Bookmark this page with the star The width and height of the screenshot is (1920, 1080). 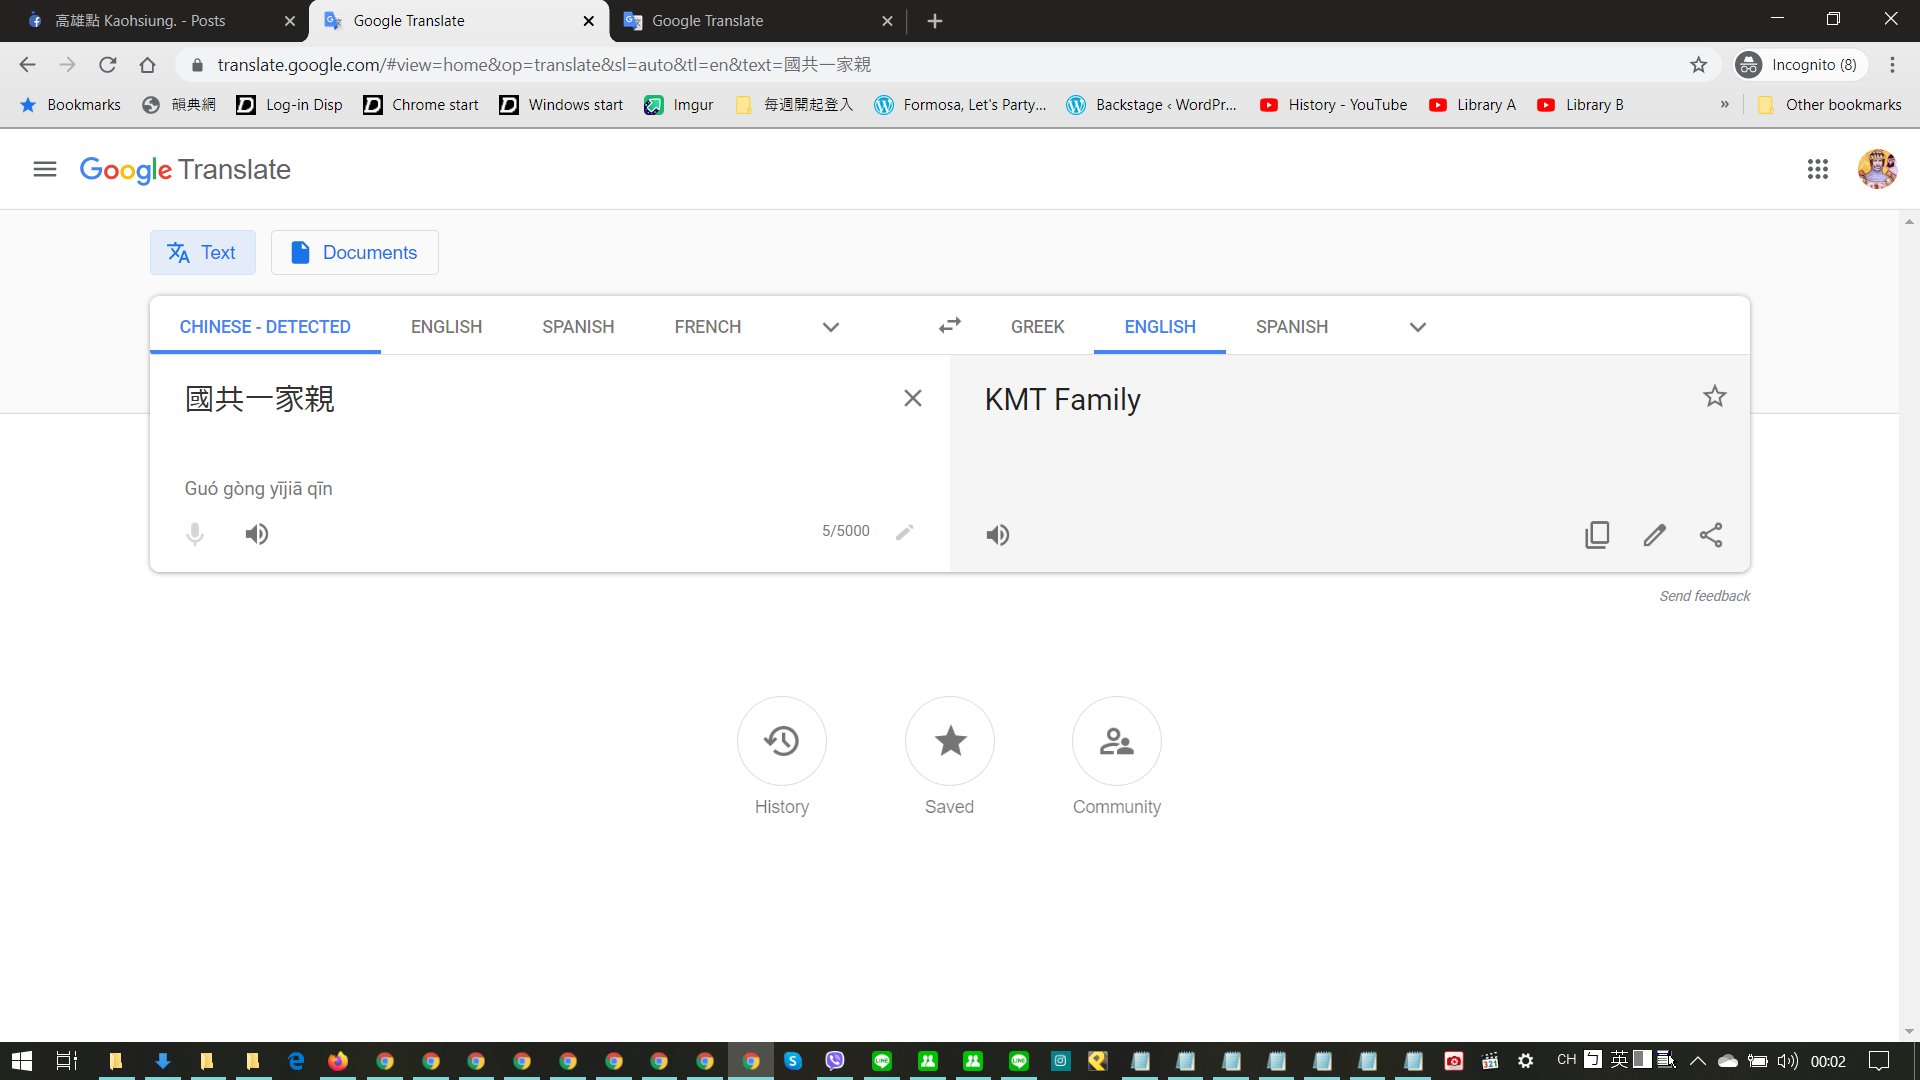click(1698, 65)
